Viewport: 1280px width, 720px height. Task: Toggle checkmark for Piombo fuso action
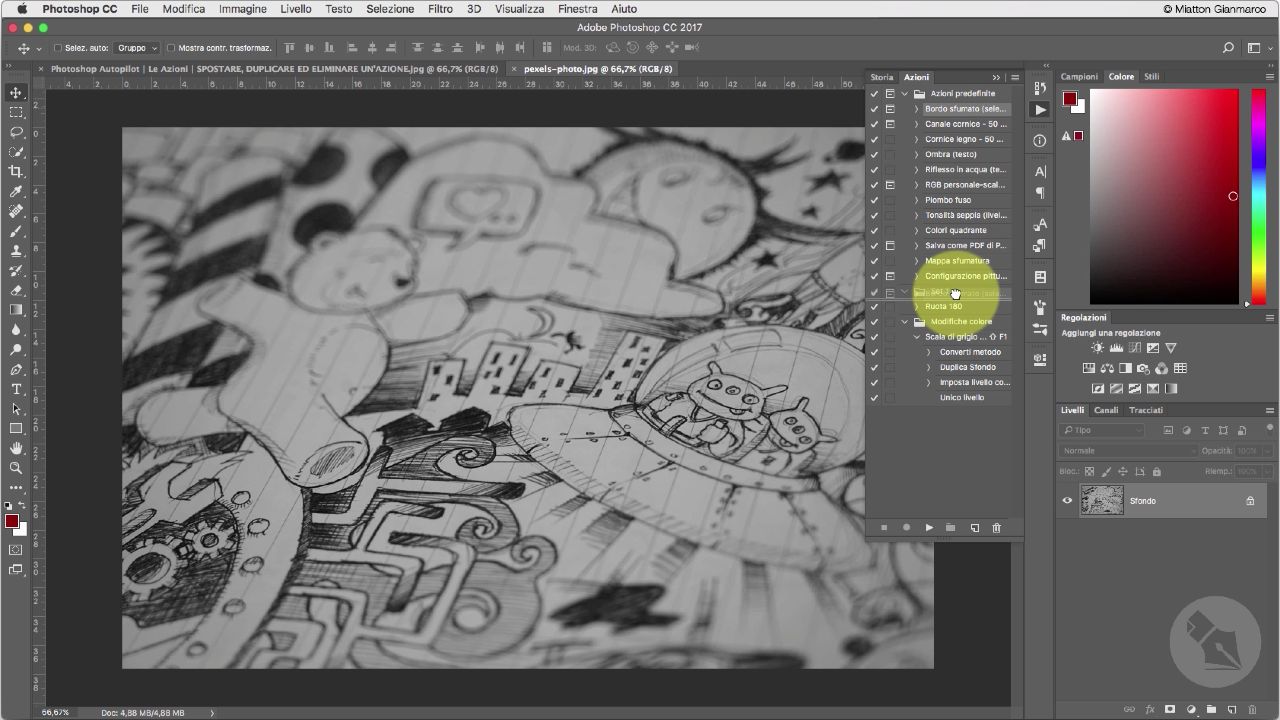pos(874,200)
